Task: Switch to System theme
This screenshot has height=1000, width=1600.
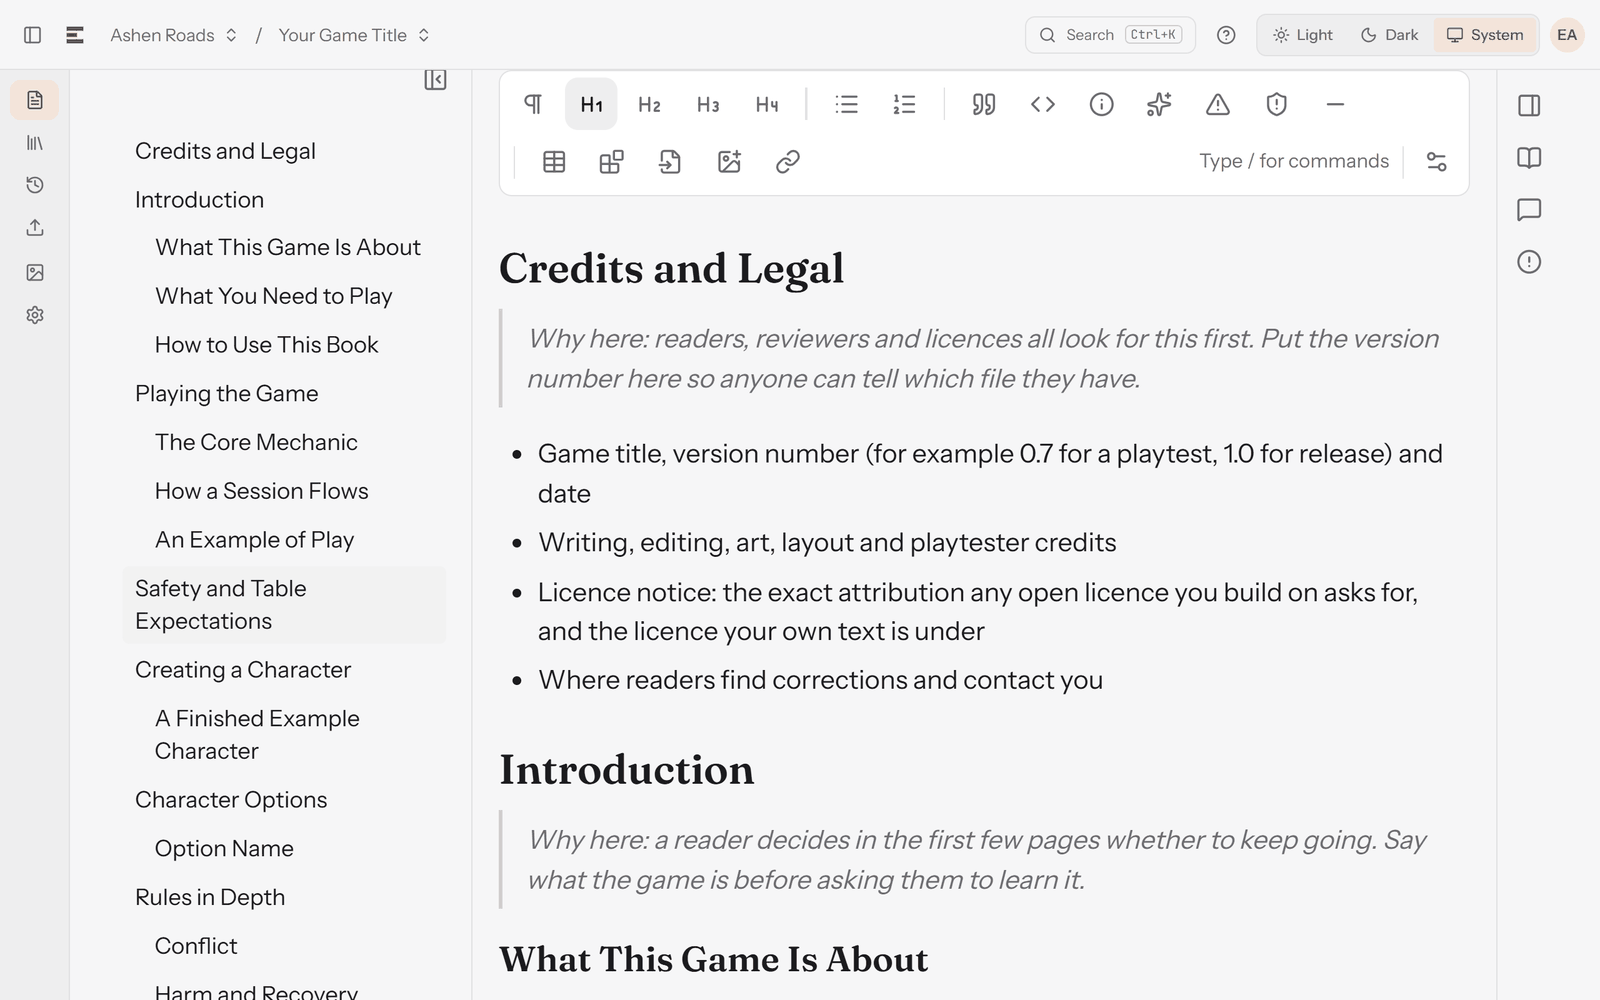Action: click(1485, 35)
